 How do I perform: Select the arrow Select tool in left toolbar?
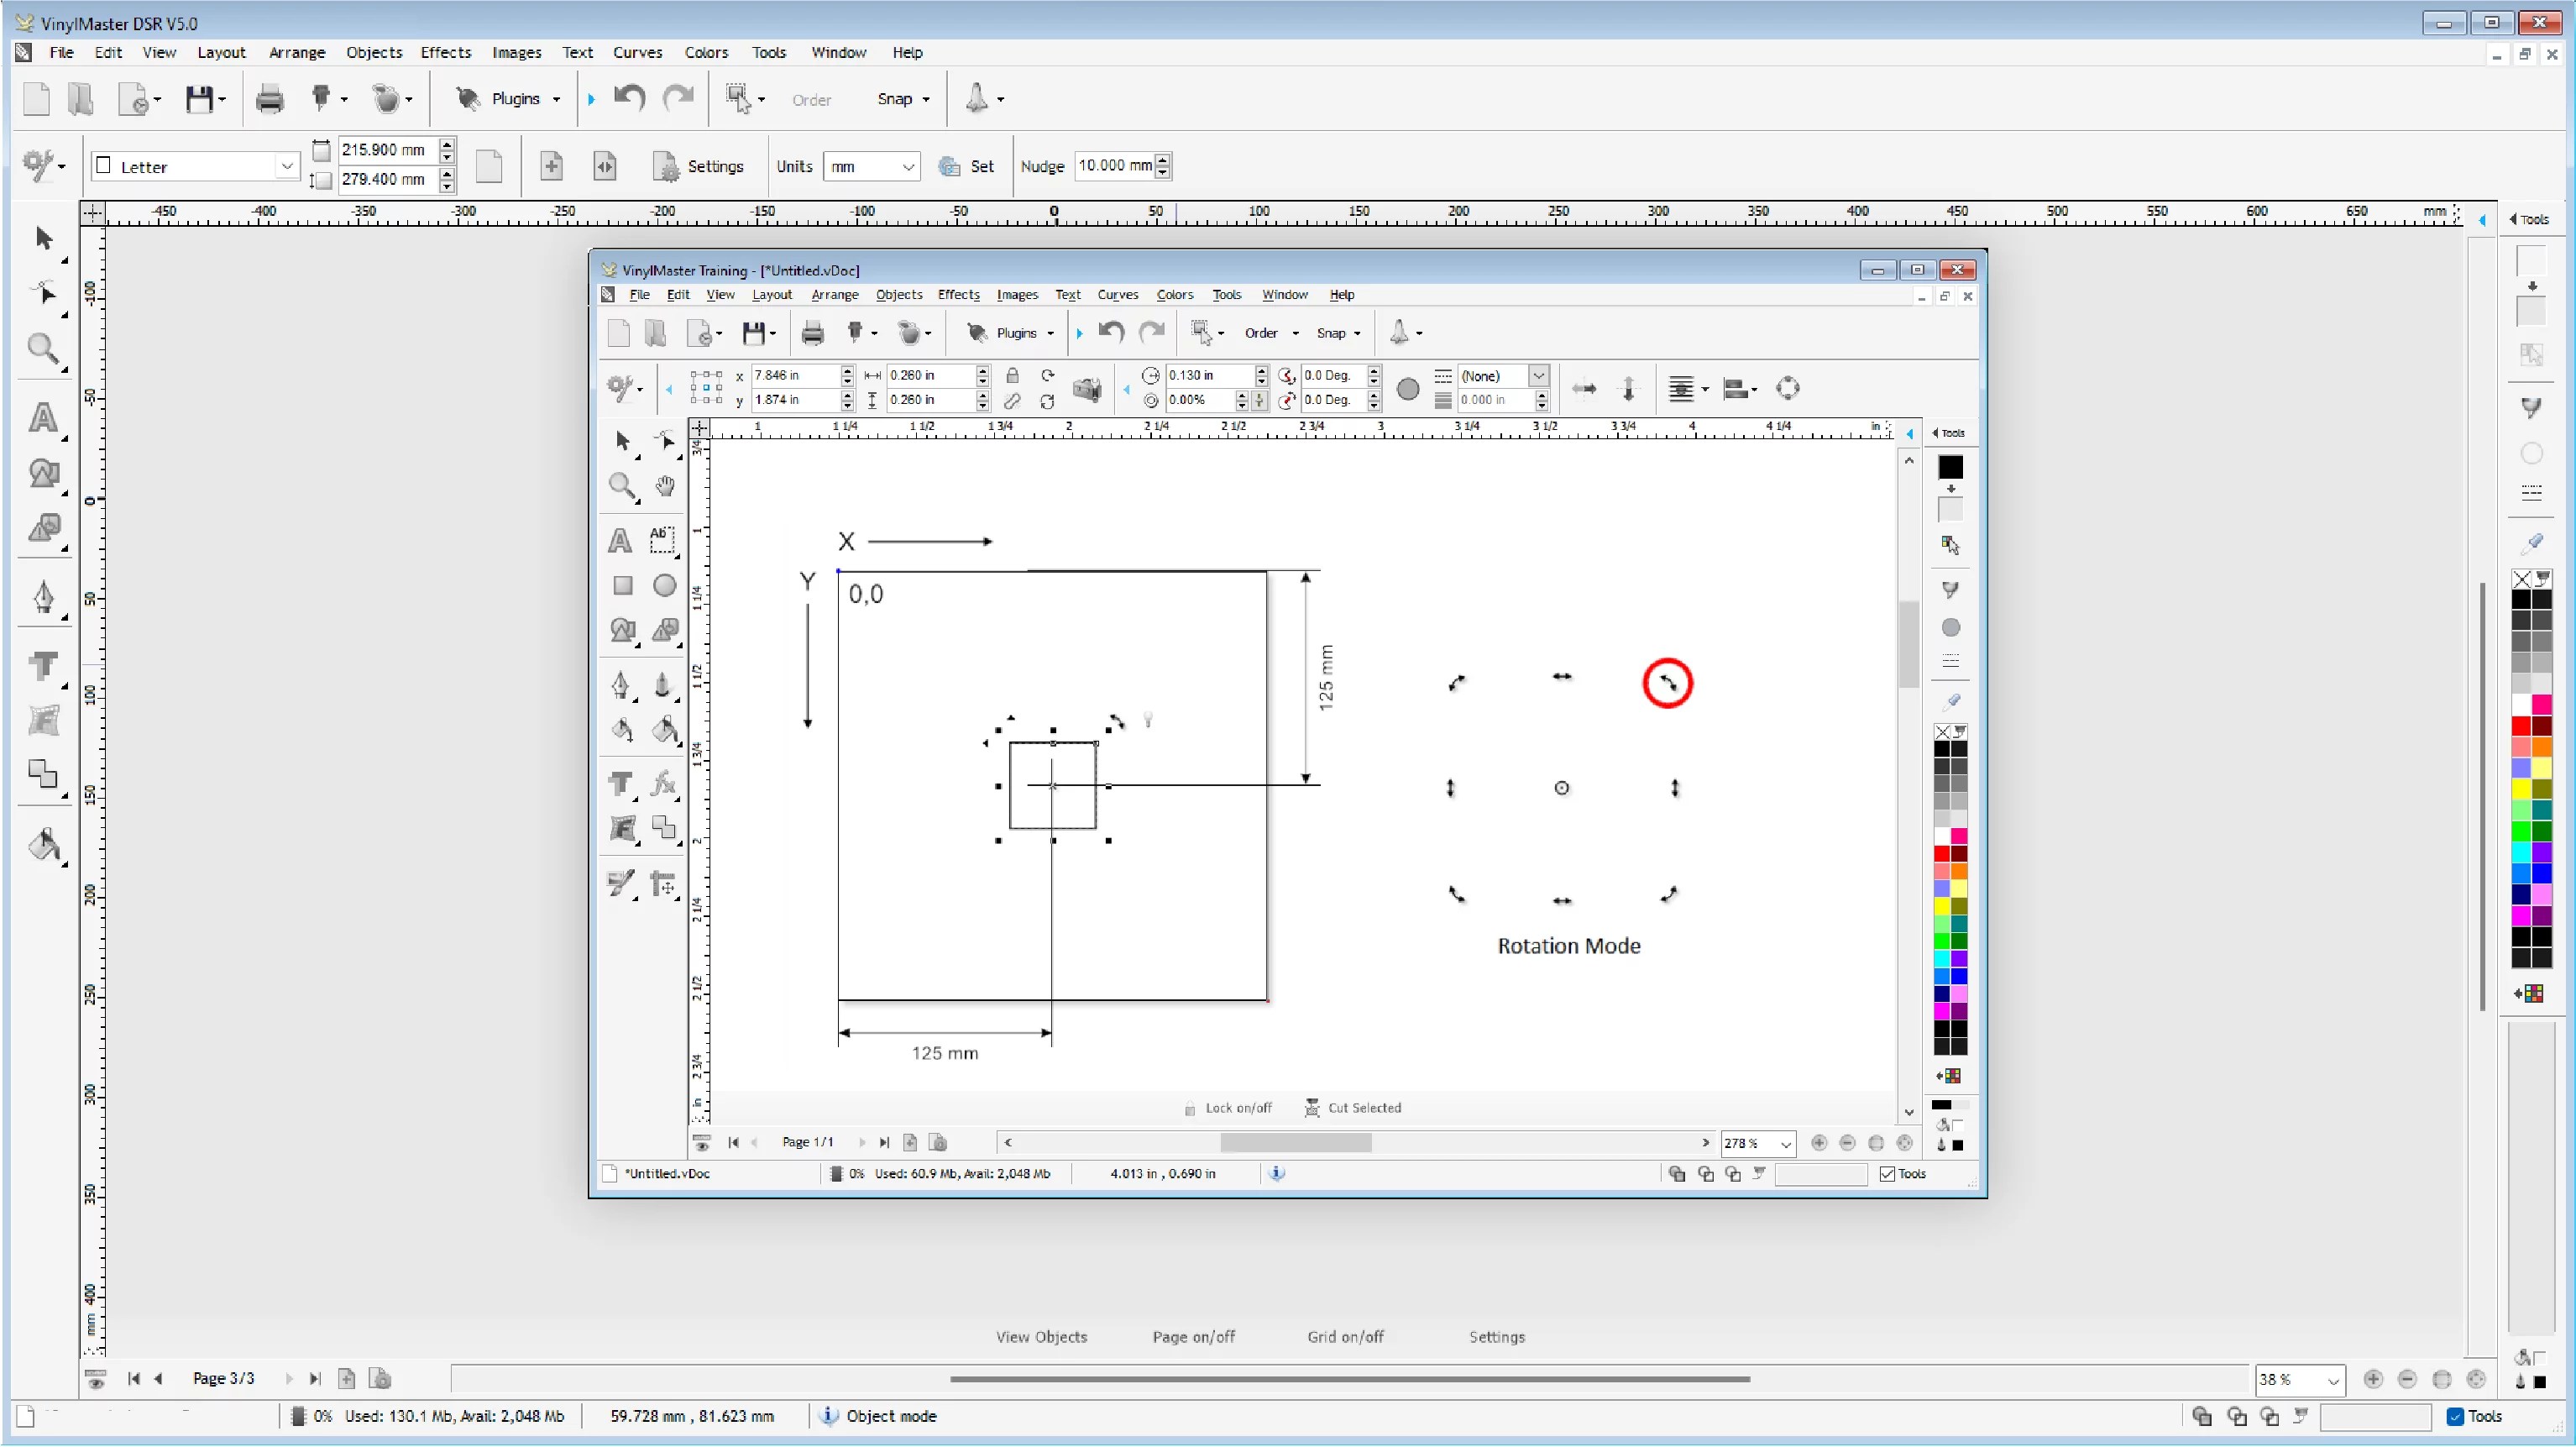(x=43, y=238)
